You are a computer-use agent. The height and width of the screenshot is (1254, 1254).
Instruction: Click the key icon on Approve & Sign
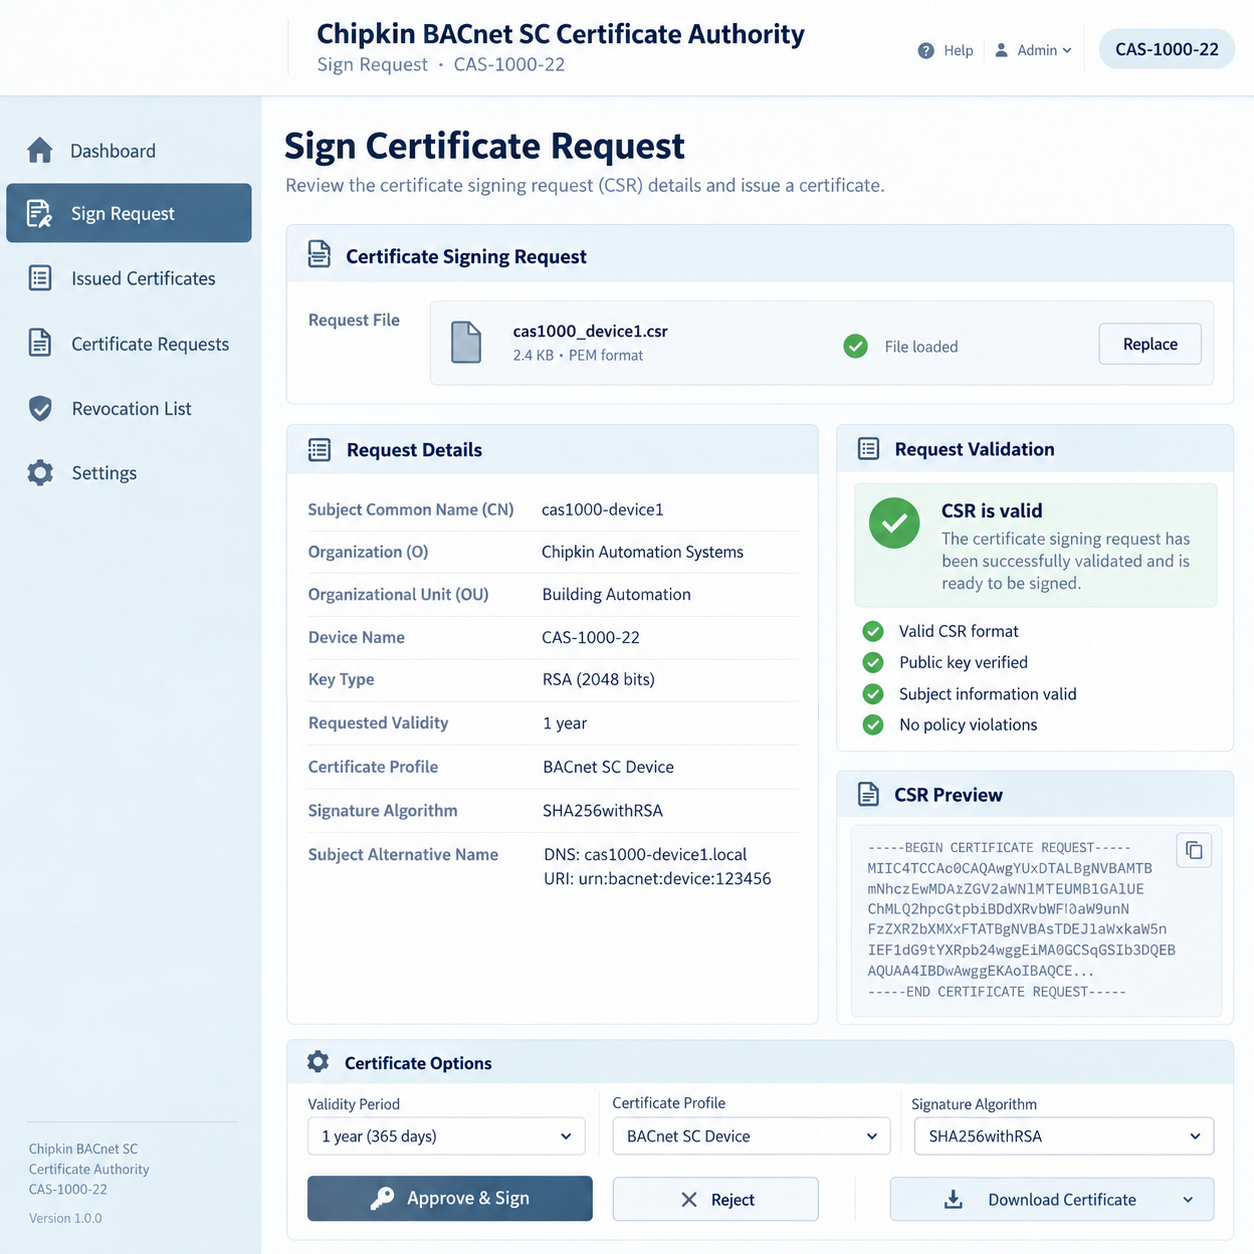382,1198
